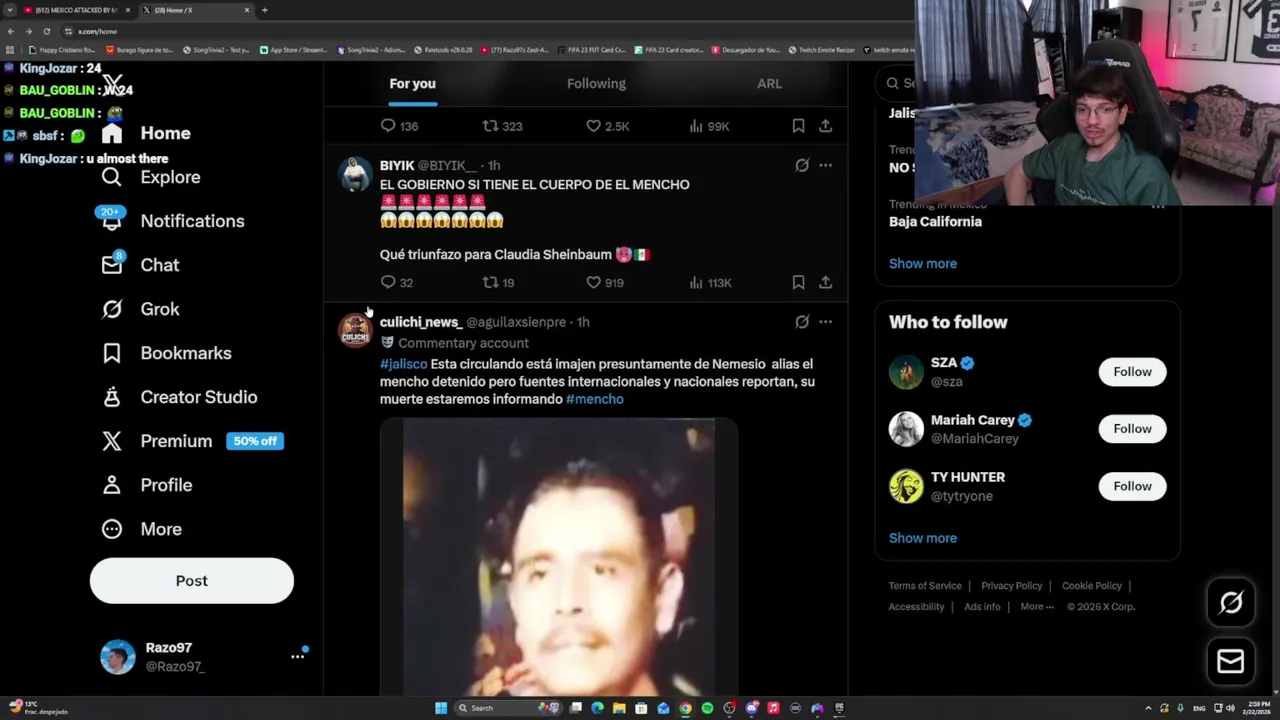Image resolution: width=1280 pixels, height=720 pixels.
Task: Open account menu dots beside Razo97
Action: tap(297, 656)
